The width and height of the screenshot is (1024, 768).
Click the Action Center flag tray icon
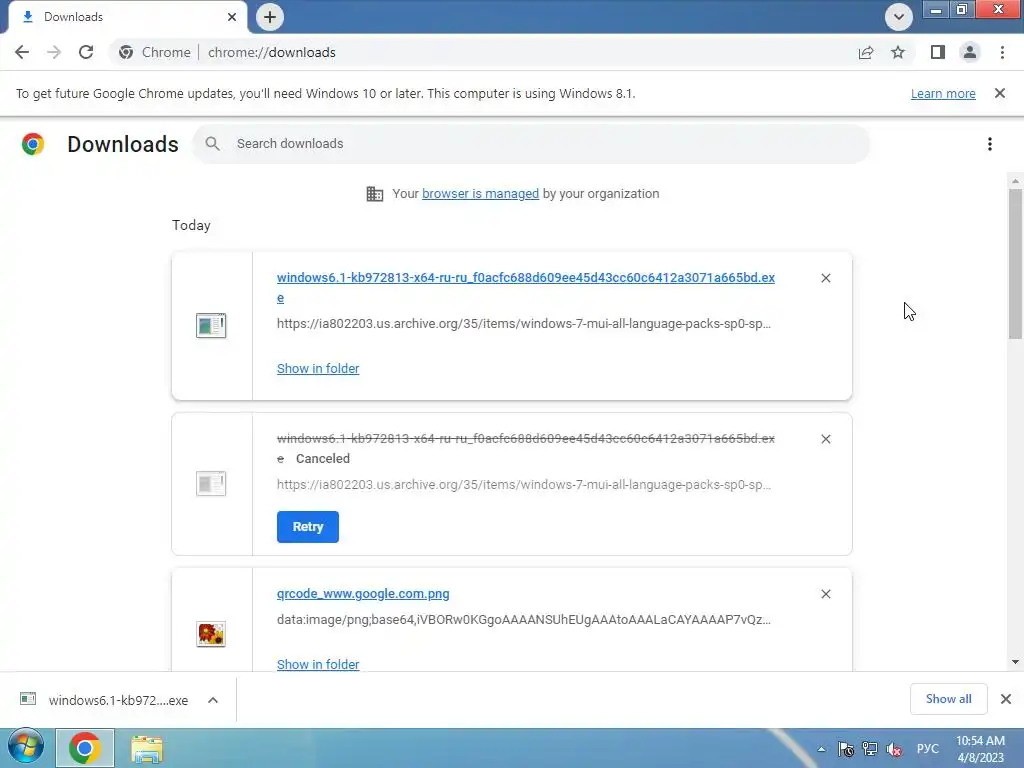[x=846, y=749]
